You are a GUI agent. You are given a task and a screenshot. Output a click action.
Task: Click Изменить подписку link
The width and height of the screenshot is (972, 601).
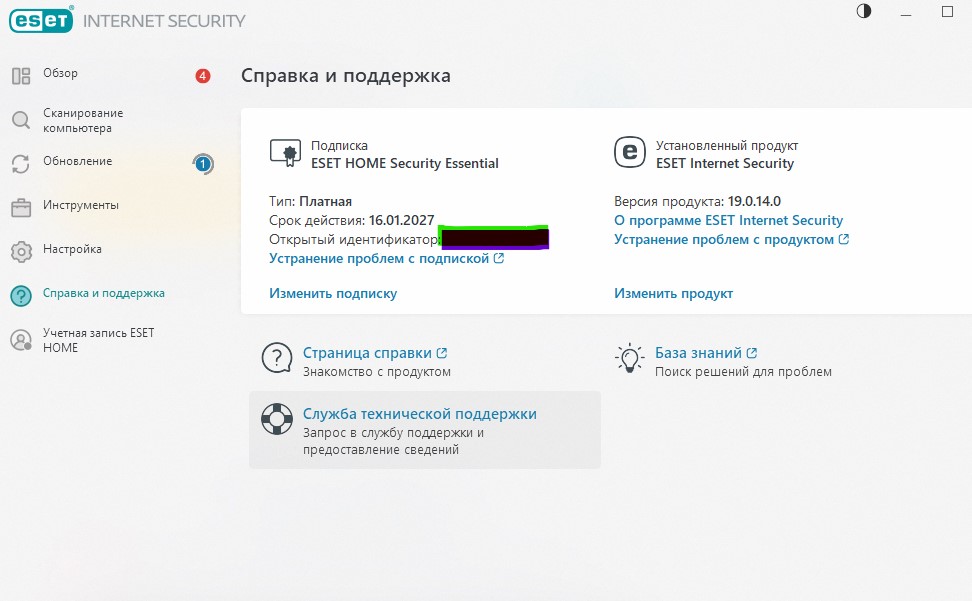333,294
